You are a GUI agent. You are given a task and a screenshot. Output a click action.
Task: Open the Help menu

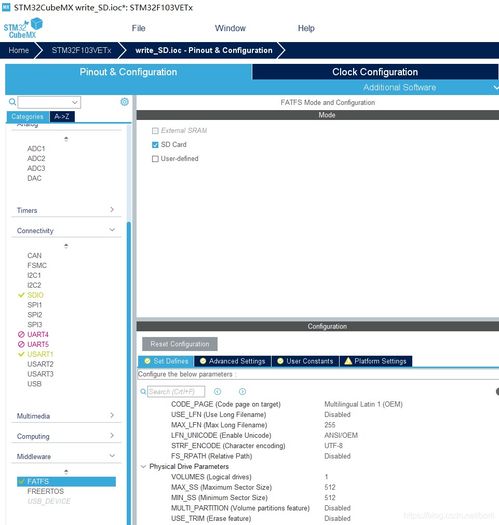click(306, 28)
